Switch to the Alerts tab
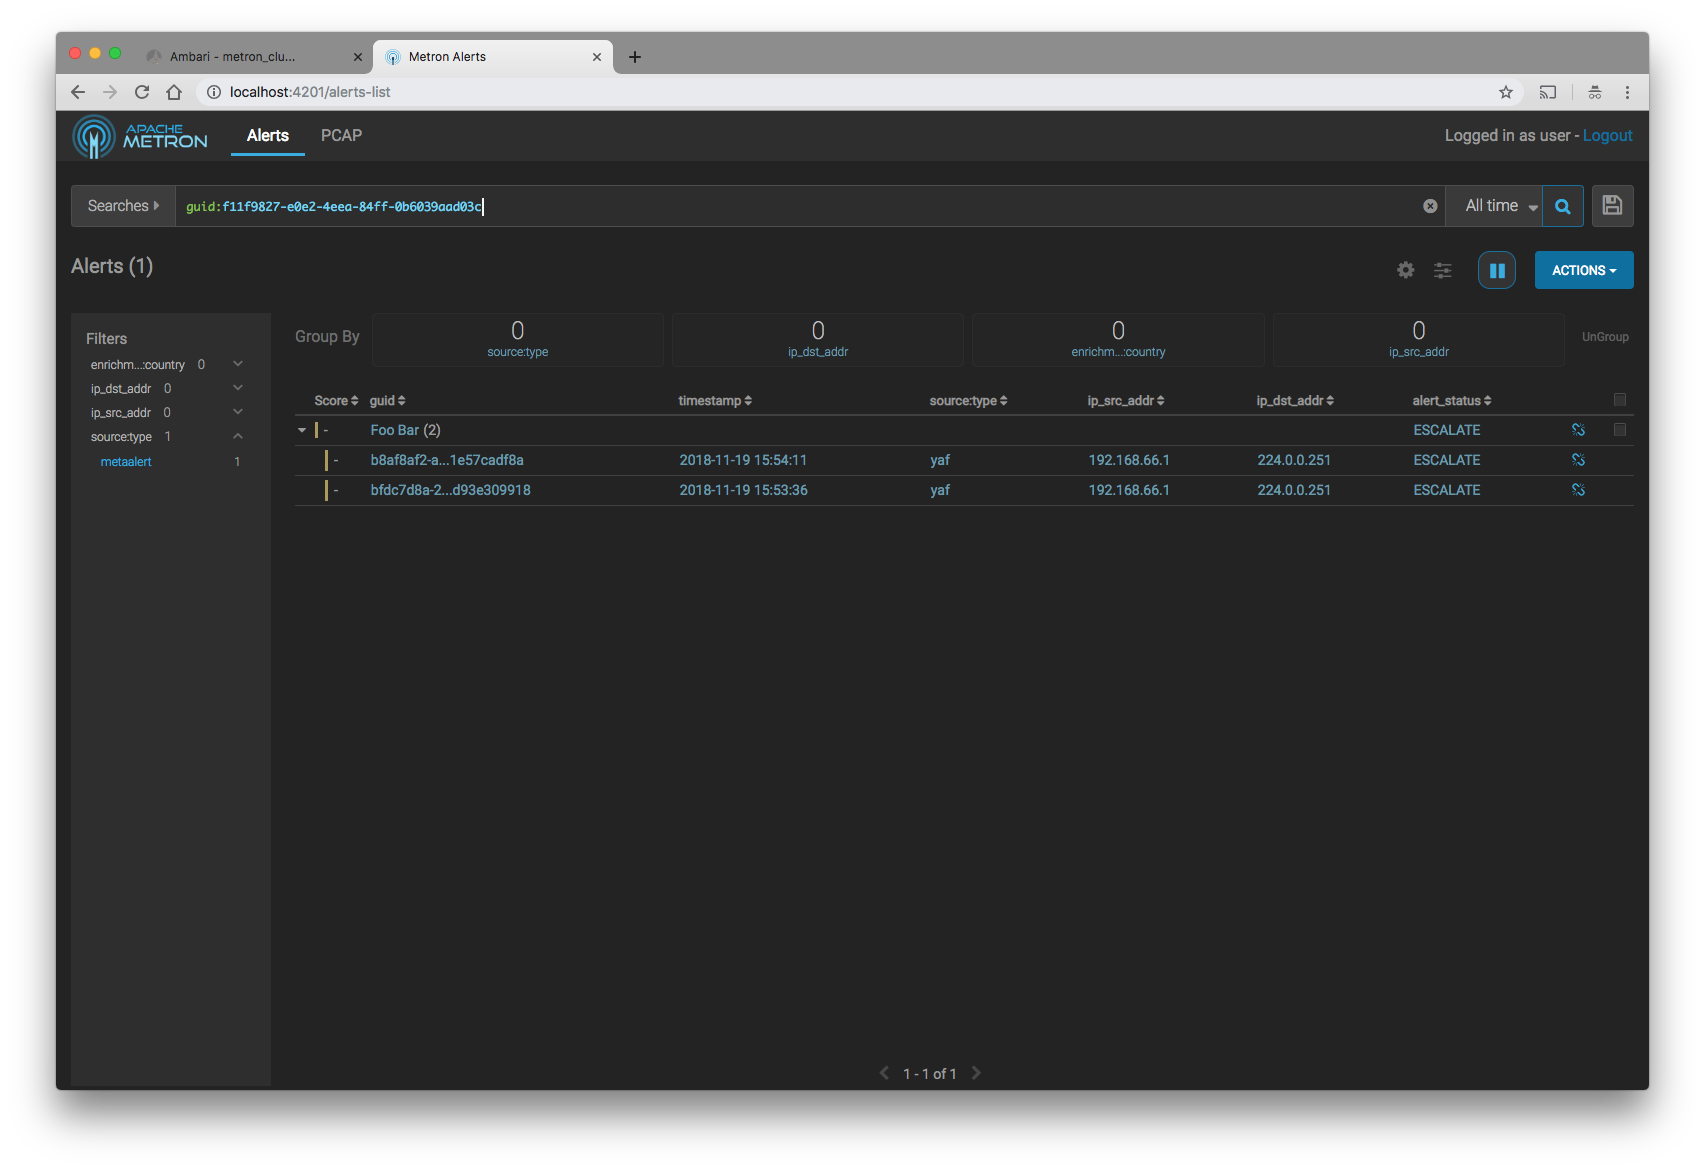The height and width of the screenshot is (1170, 1705). pyautogui.click(x=268, y=136)
